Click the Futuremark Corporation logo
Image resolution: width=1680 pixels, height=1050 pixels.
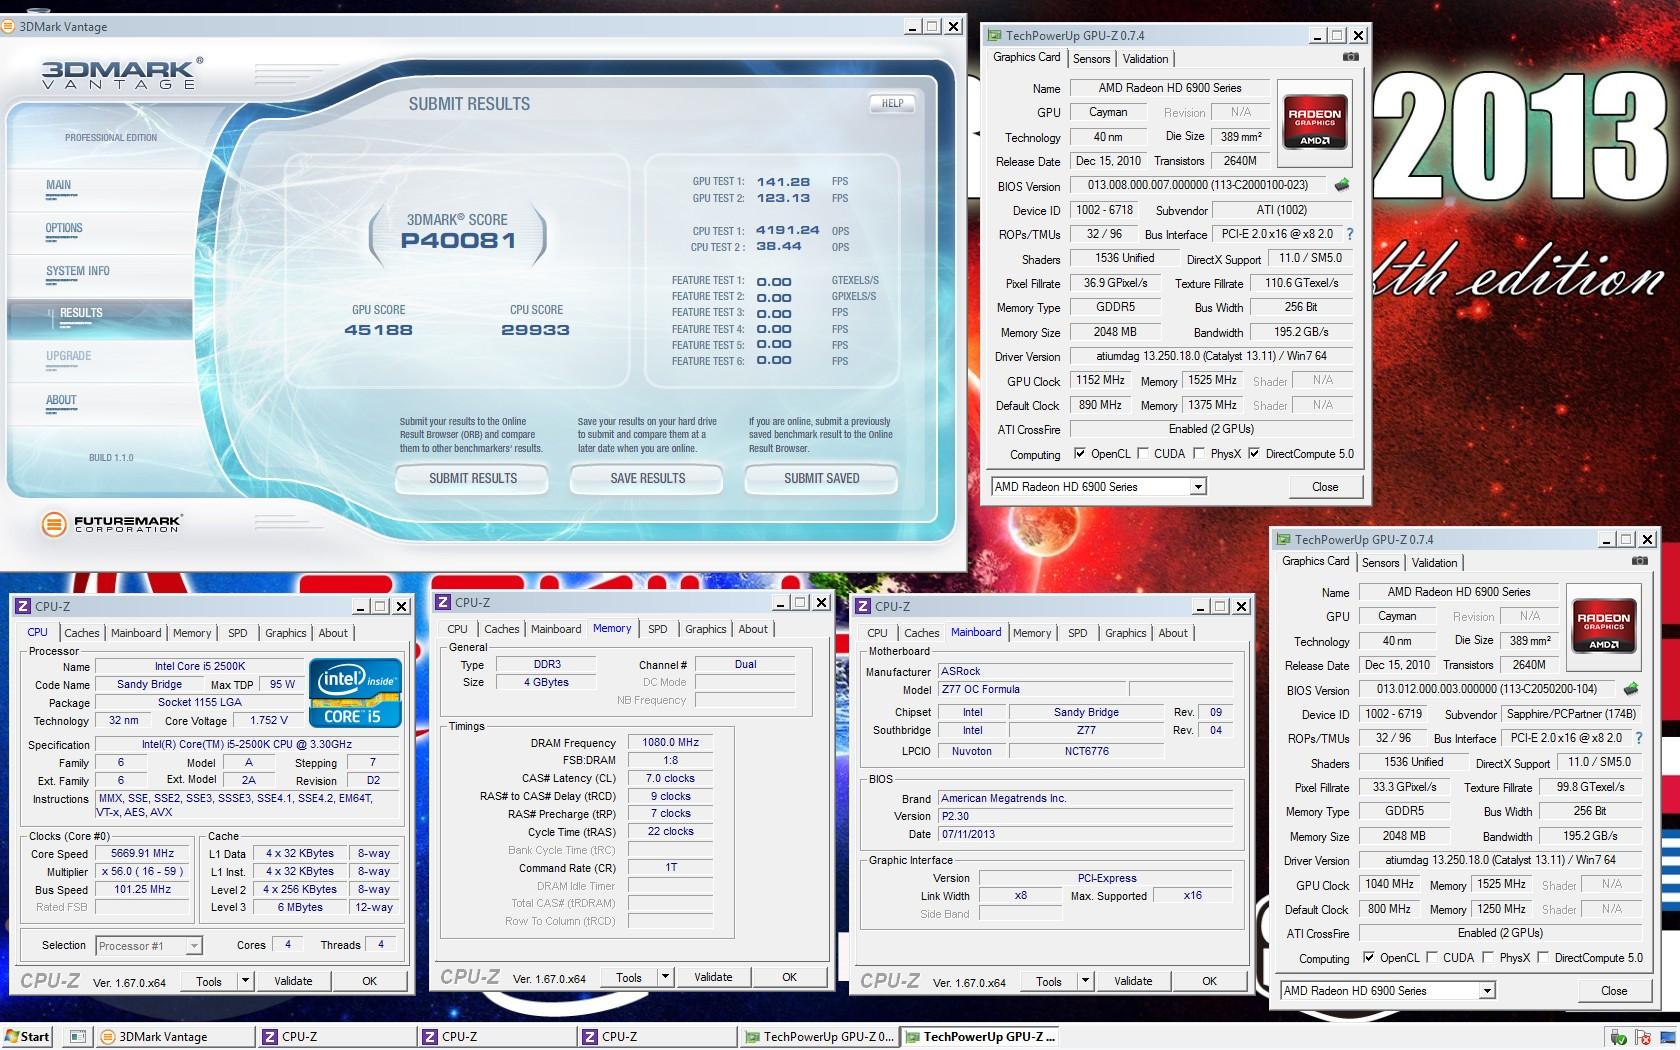pyautogui.click(x=112, y=523)
